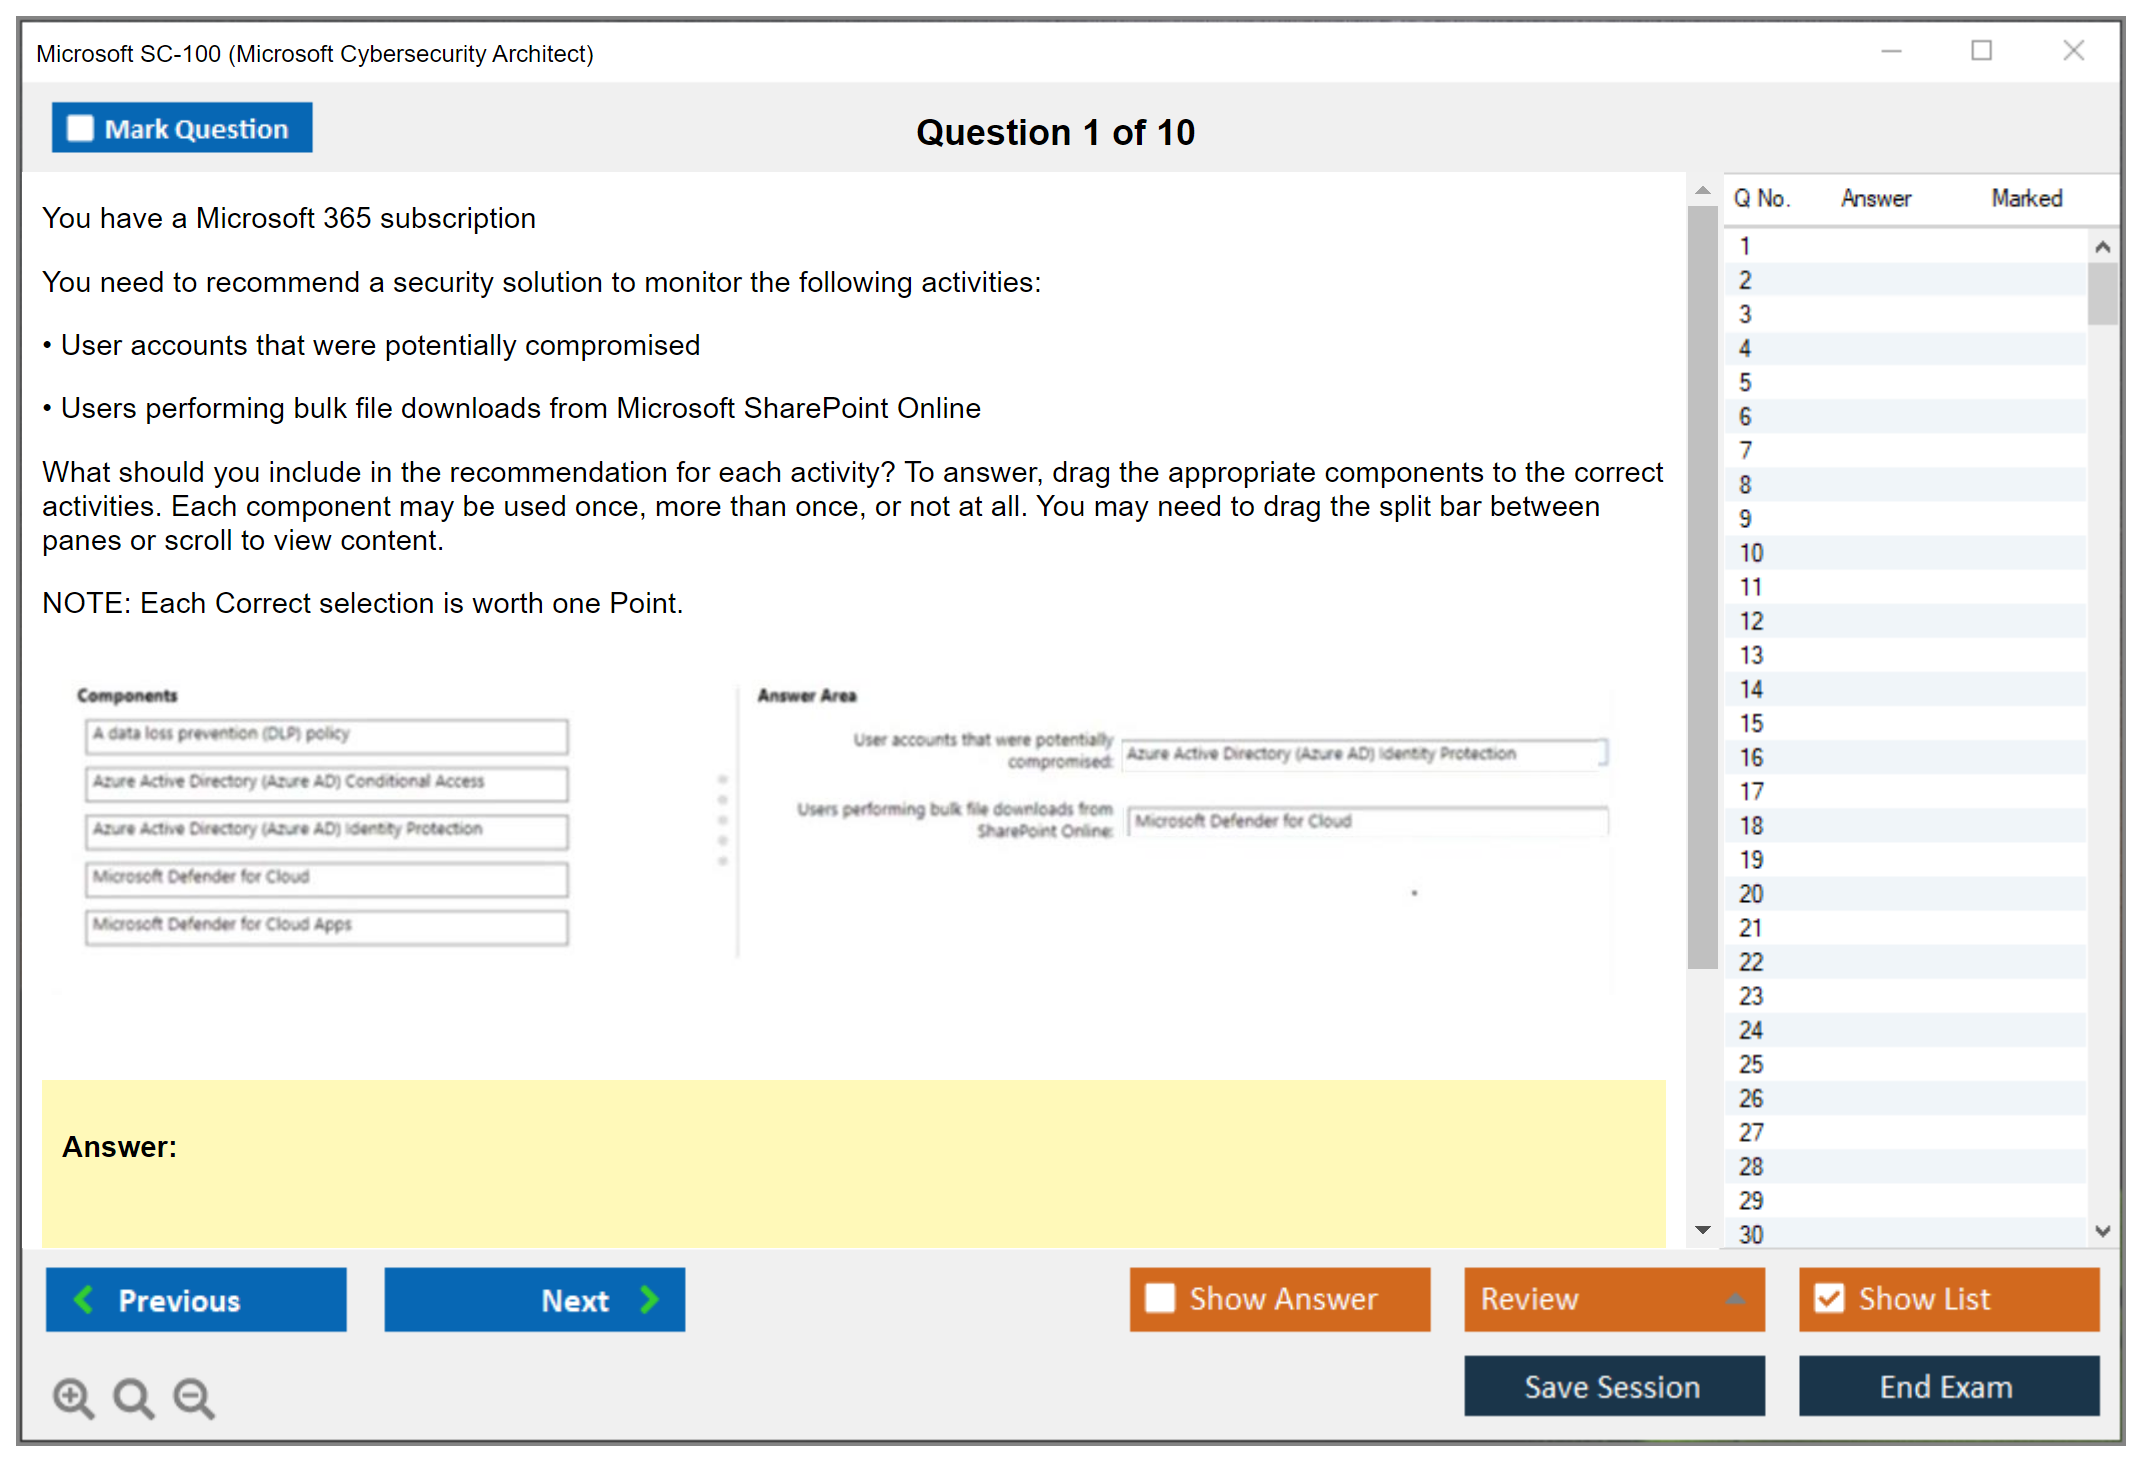
Task: Uncheck the Show List checkbox
Action: (1829, 1298)
